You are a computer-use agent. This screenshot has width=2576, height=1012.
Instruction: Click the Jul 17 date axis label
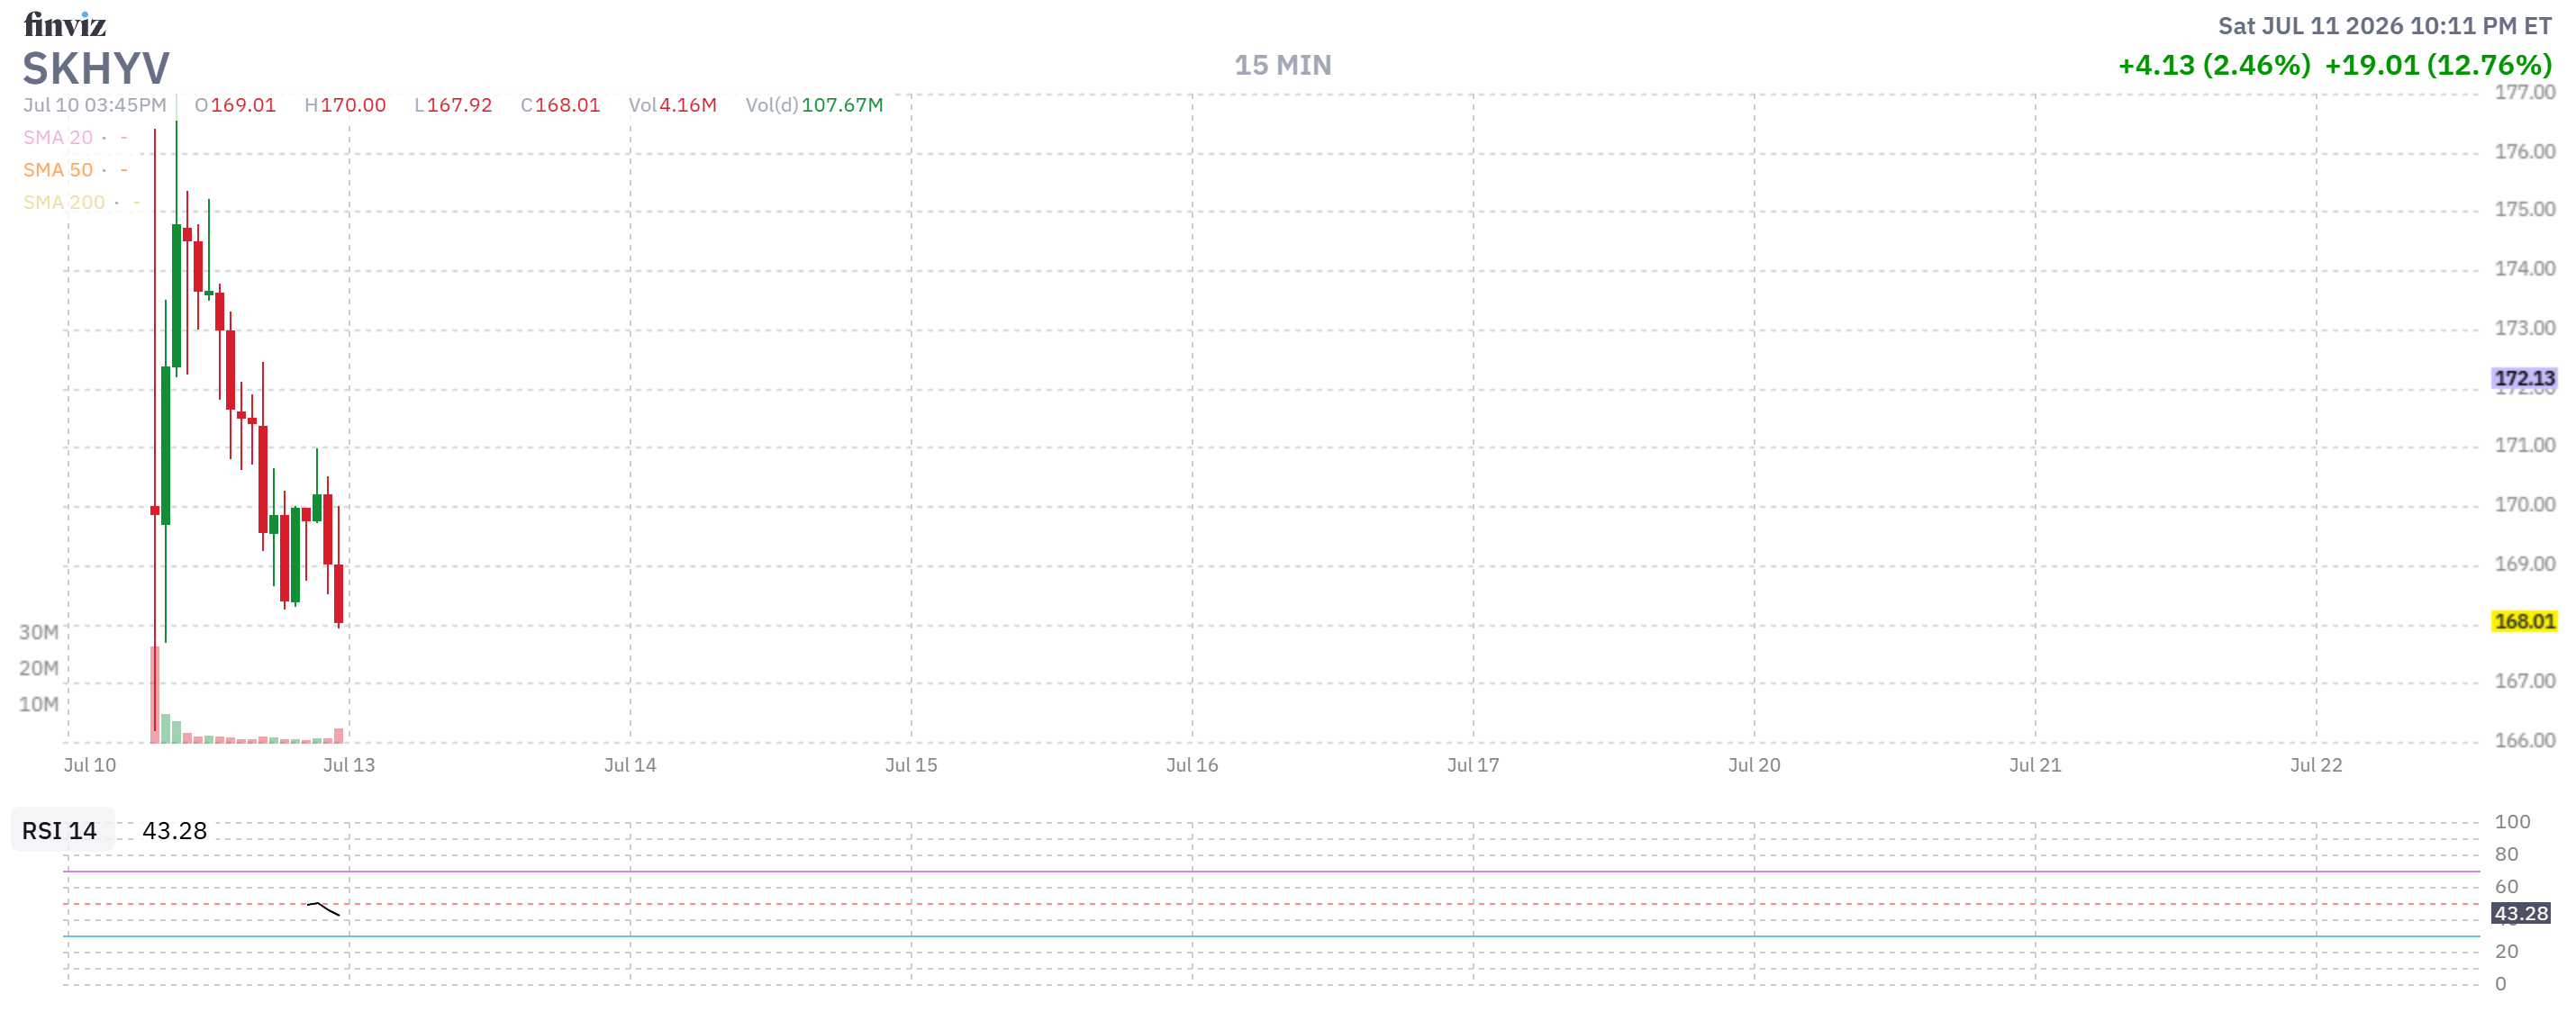click(x=1473, y=765)
